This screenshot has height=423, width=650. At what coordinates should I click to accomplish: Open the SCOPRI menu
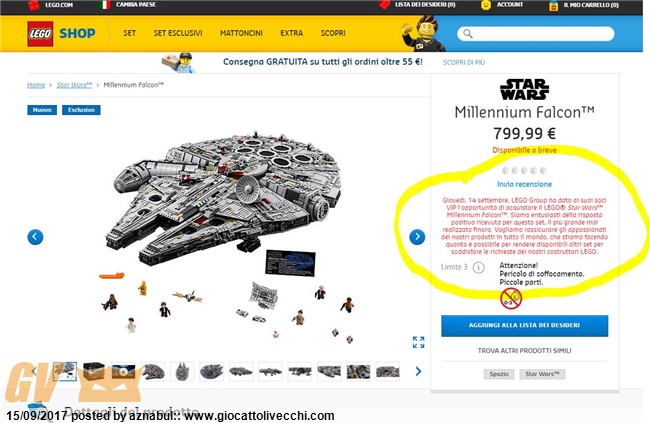tap(333, 33)
